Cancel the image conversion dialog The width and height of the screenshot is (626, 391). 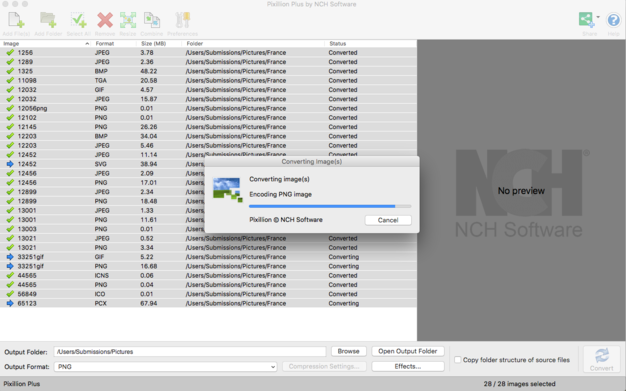click(388, 220)
